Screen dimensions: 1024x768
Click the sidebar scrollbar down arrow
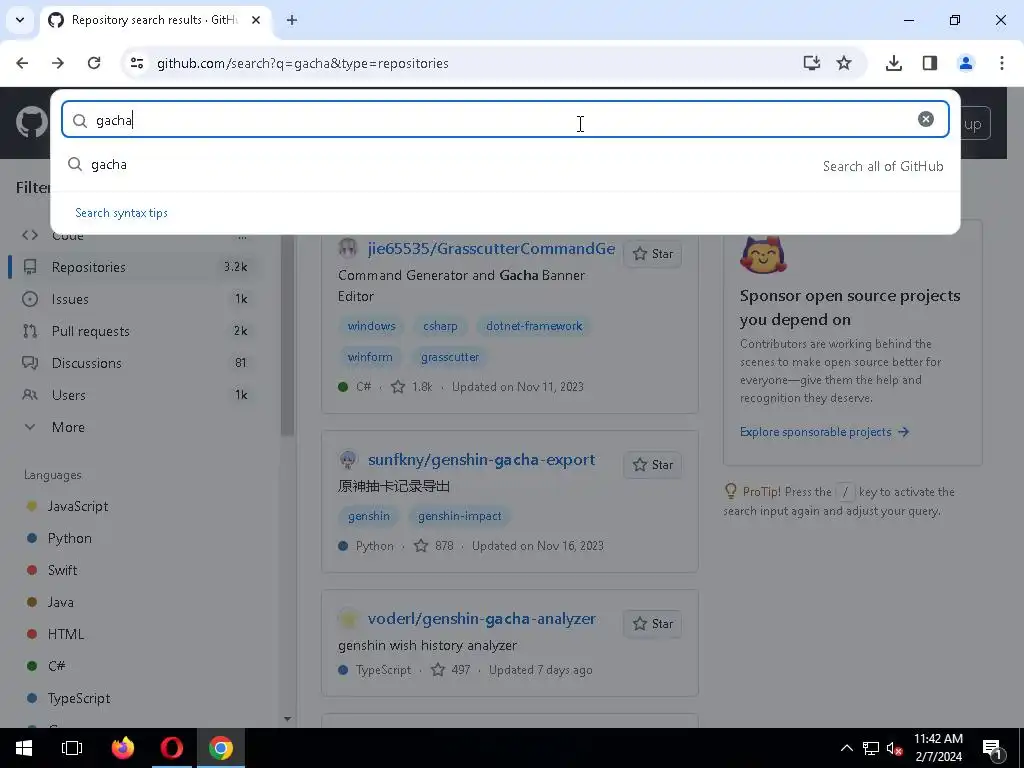click(287, 719)
